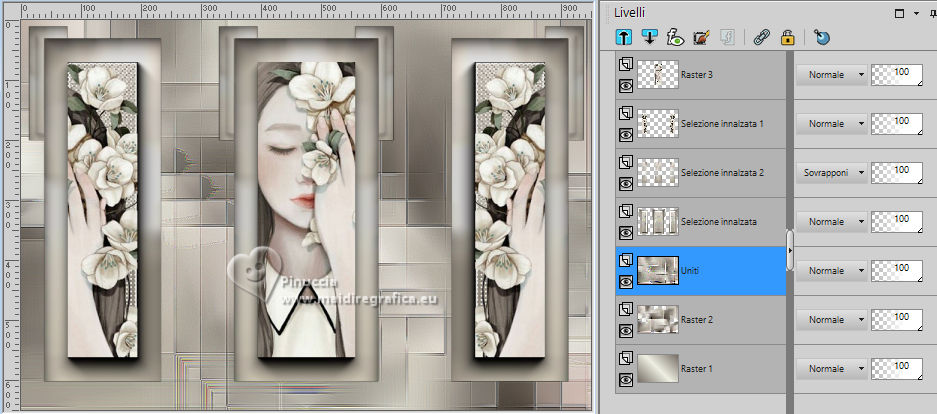Select the Raster 3 layer name

pos(697,75)
